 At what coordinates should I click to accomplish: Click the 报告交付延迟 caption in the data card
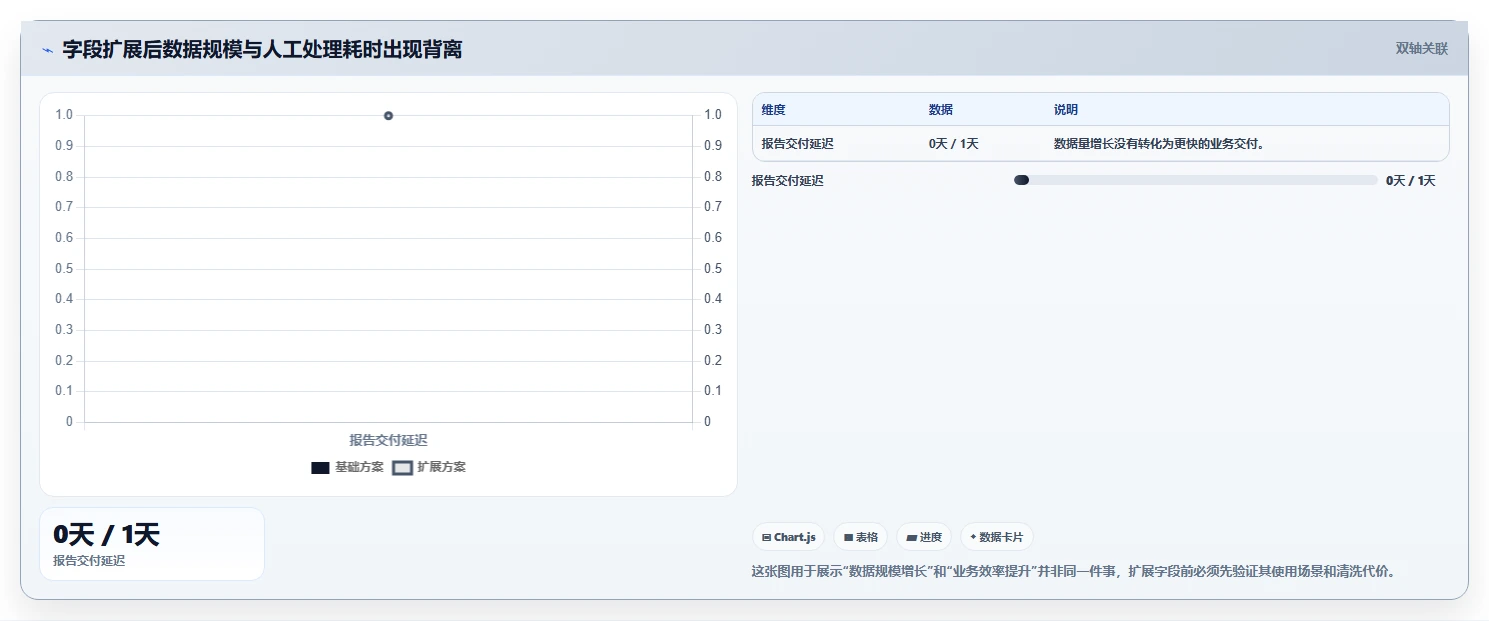(89, 561)
